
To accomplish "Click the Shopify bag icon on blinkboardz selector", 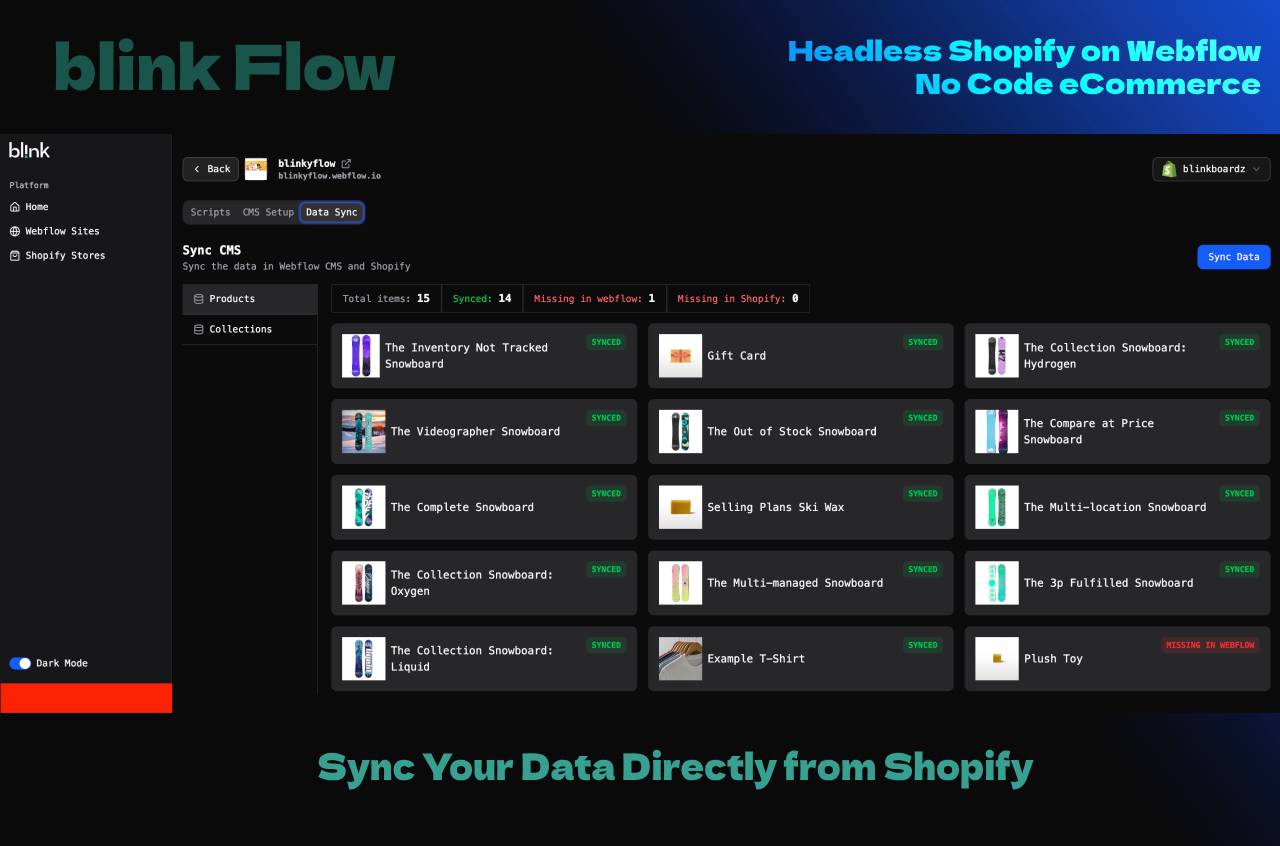I will click(x=1168, y=169).
